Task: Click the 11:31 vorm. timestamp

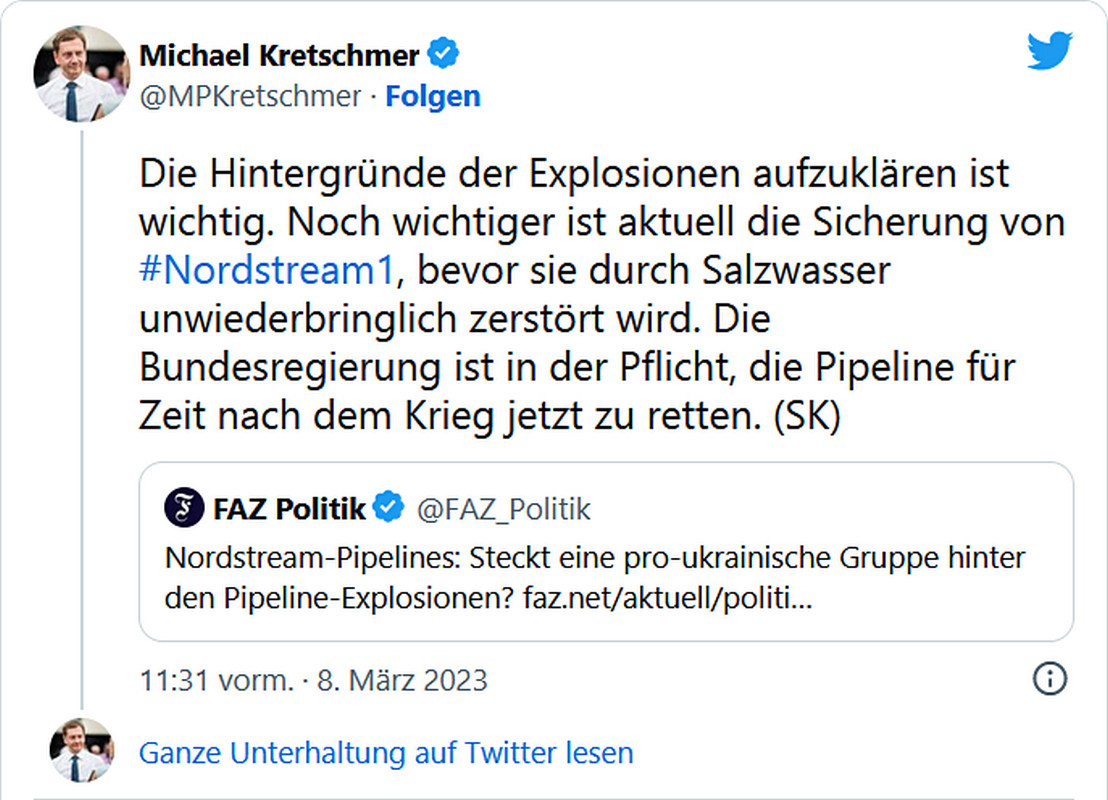Action: point(217,681)
